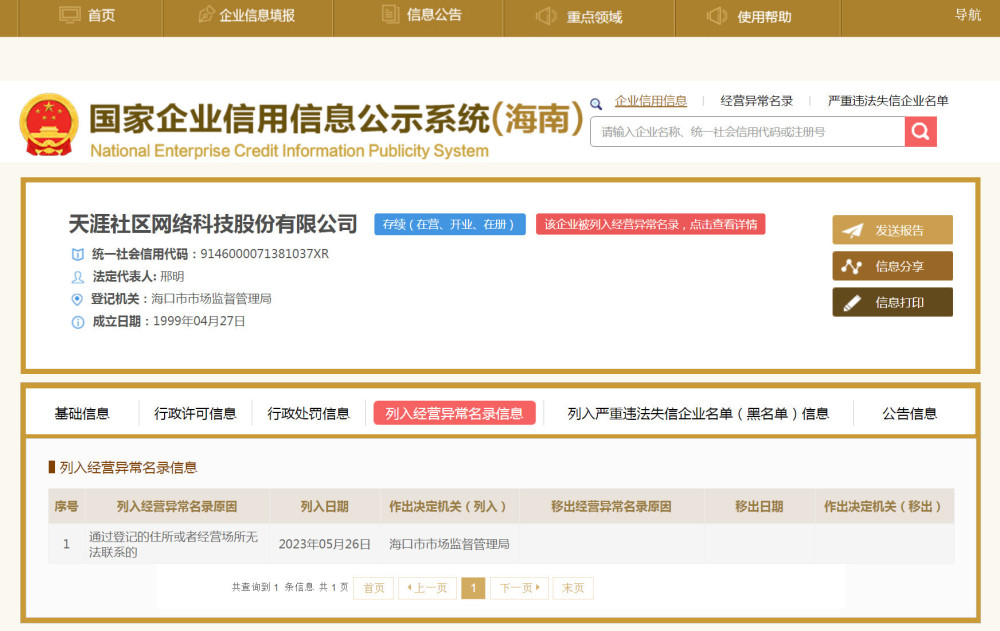Click the document icon beside 信息公告
The width and height of the screenshot is (1000, 631).
pyautogui.click(x=390, y=13)
